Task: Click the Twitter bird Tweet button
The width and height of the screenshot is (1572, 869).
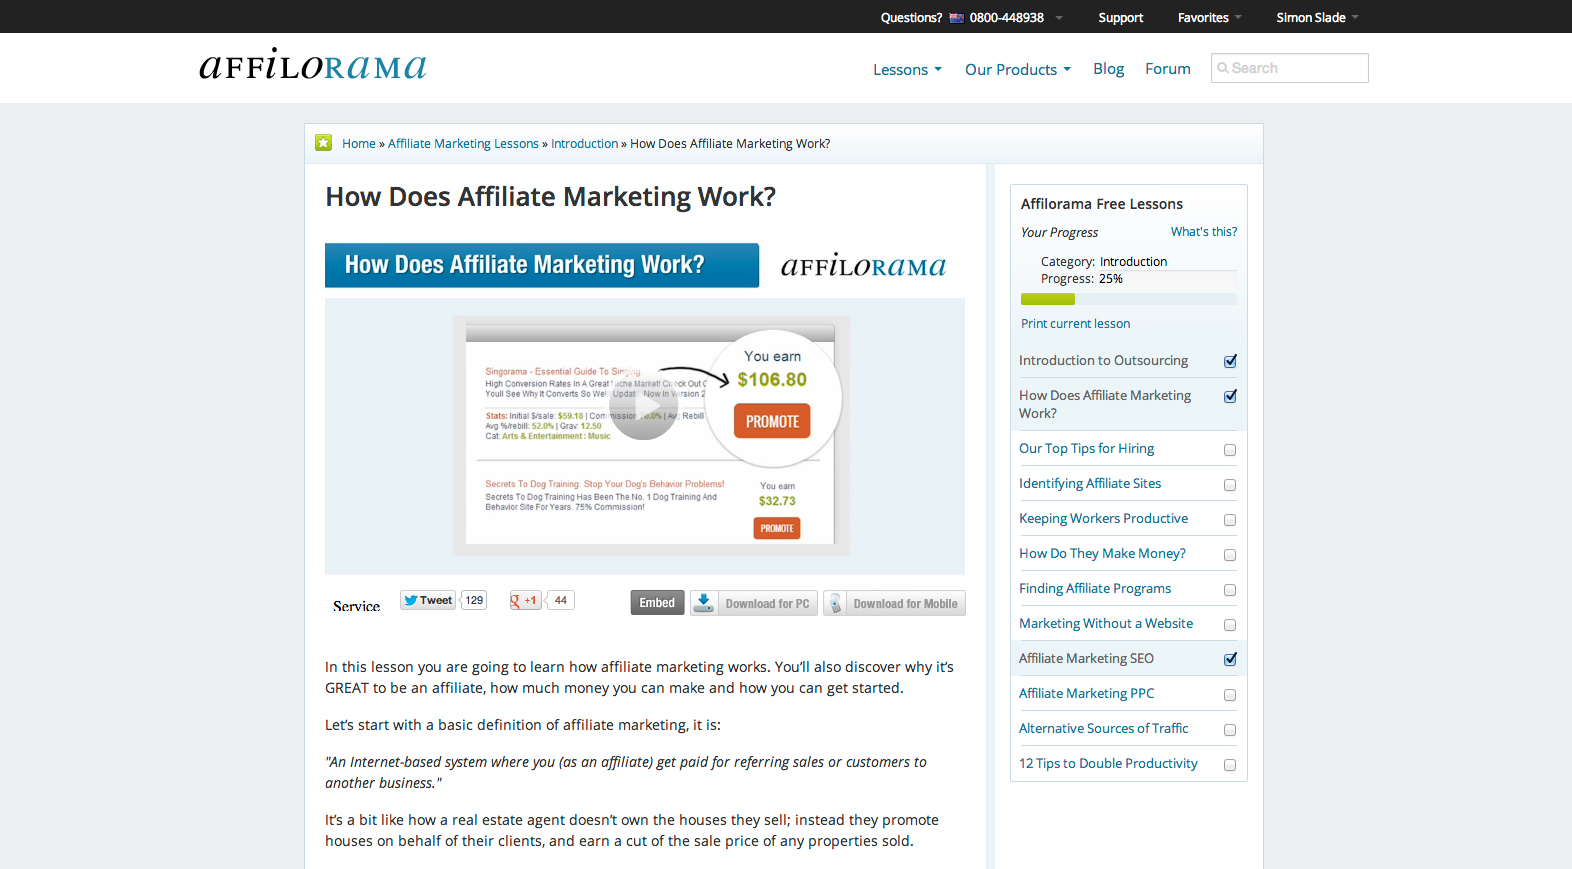Action: click(x=428, y=600)
